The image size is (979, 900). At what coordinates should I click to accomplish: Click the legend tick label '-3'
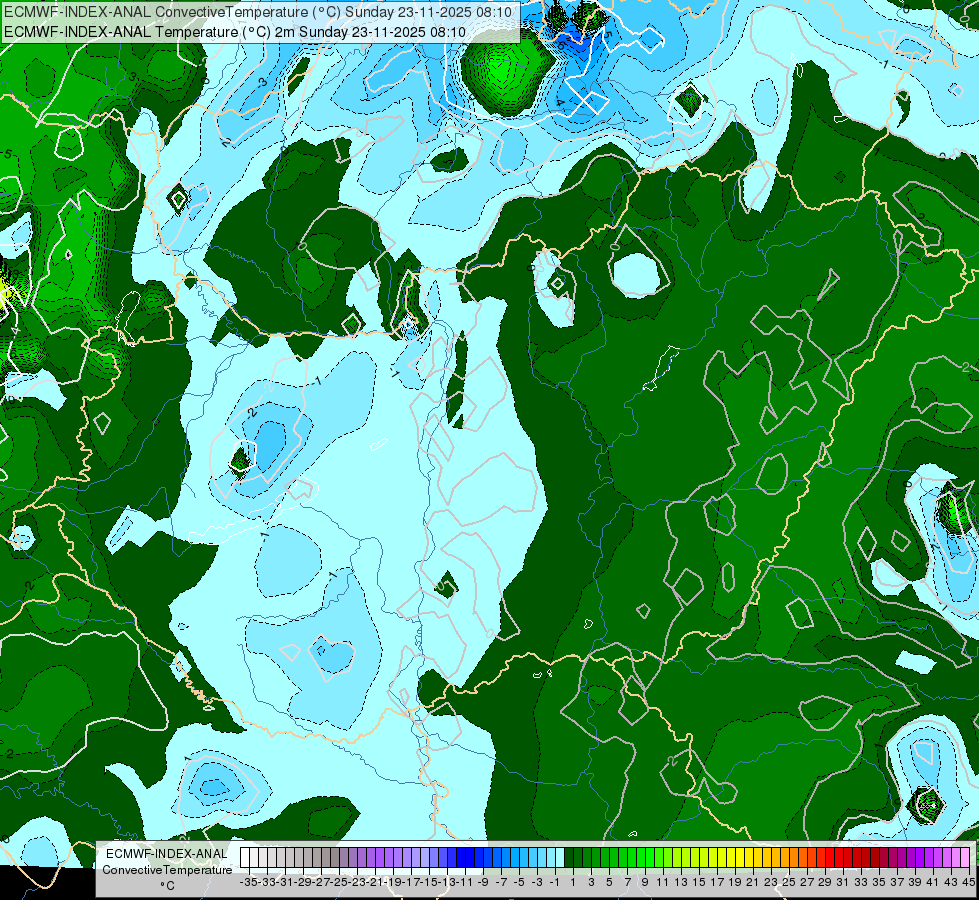pos(536,882)
